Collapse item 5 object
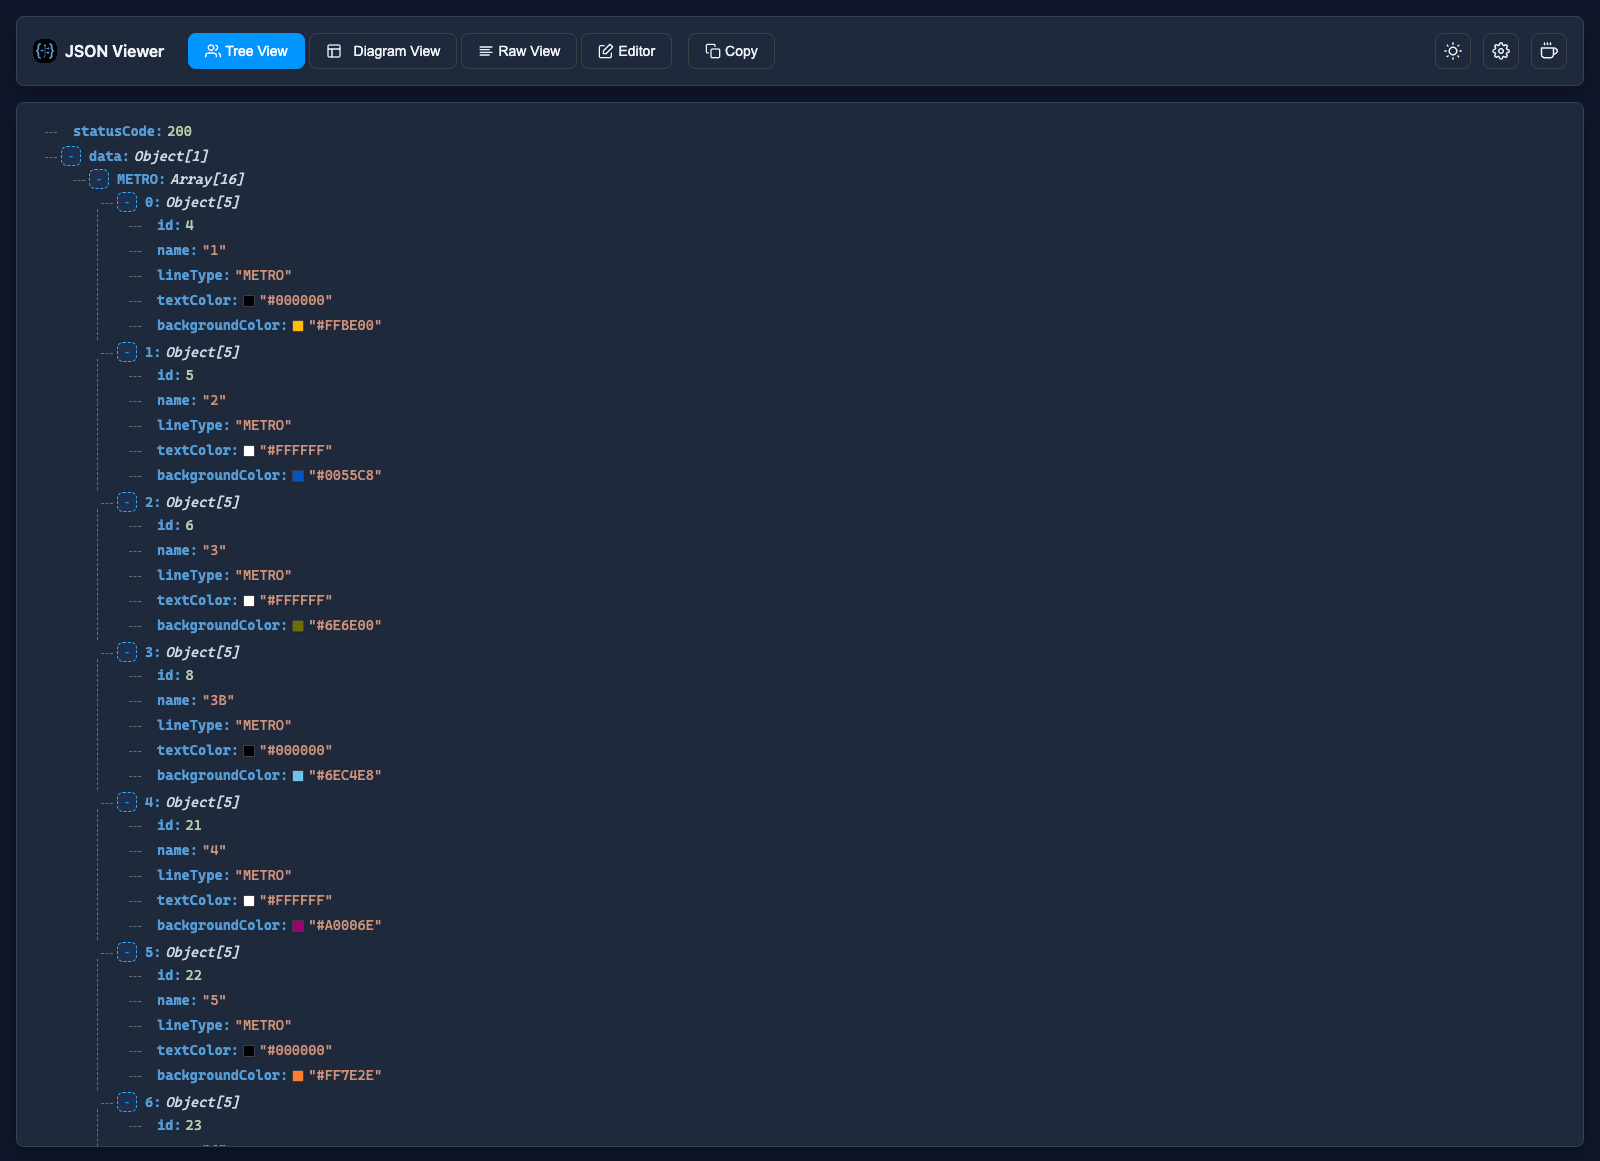The width and height of the screenshot is (1600, 1161). (x=127, y=952)
